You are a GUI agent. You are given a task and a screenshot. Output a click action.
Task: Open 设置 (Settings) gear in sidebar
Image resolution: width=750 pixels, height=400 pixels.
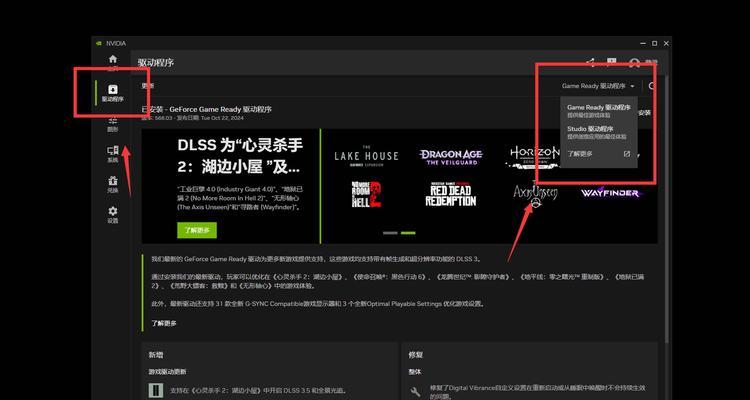coord(112,215)
